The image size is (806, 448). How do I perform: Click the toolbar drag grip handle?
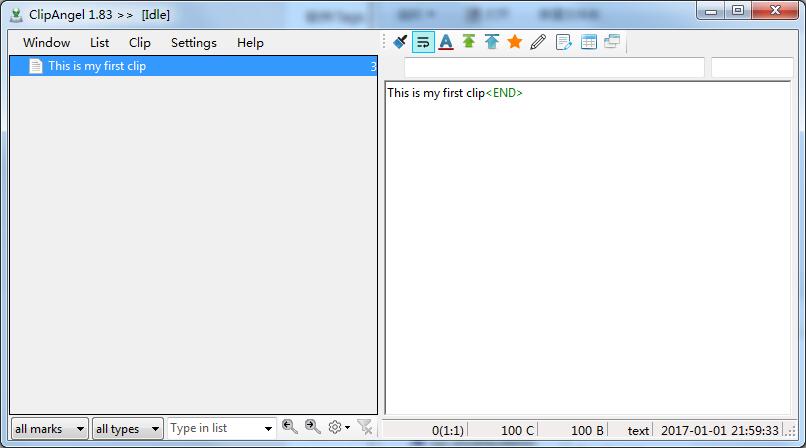(384, 42)
